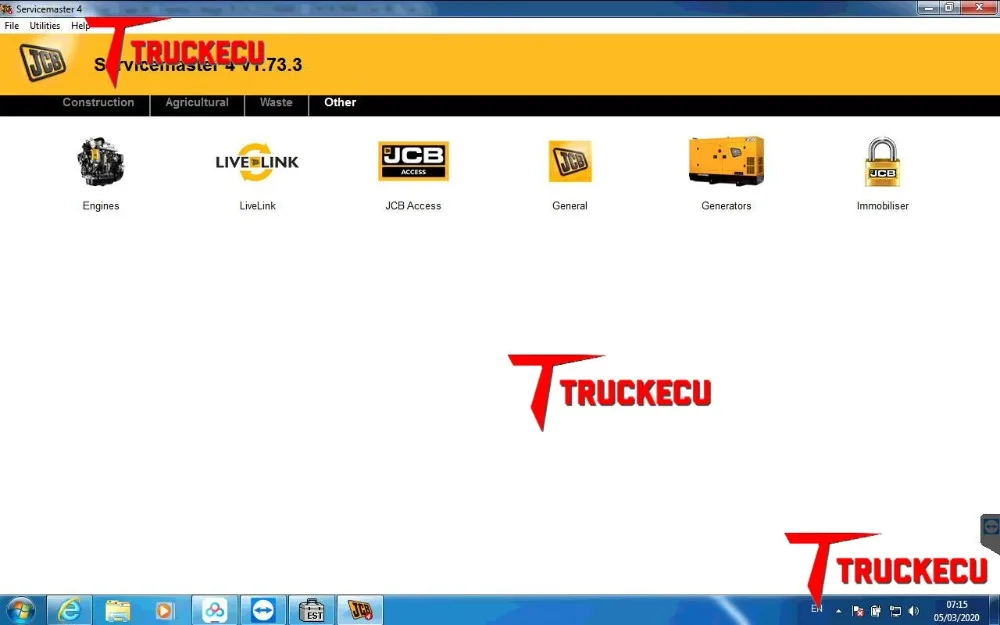Click the General label text
Screen dimensions: 1000x625
570,206
